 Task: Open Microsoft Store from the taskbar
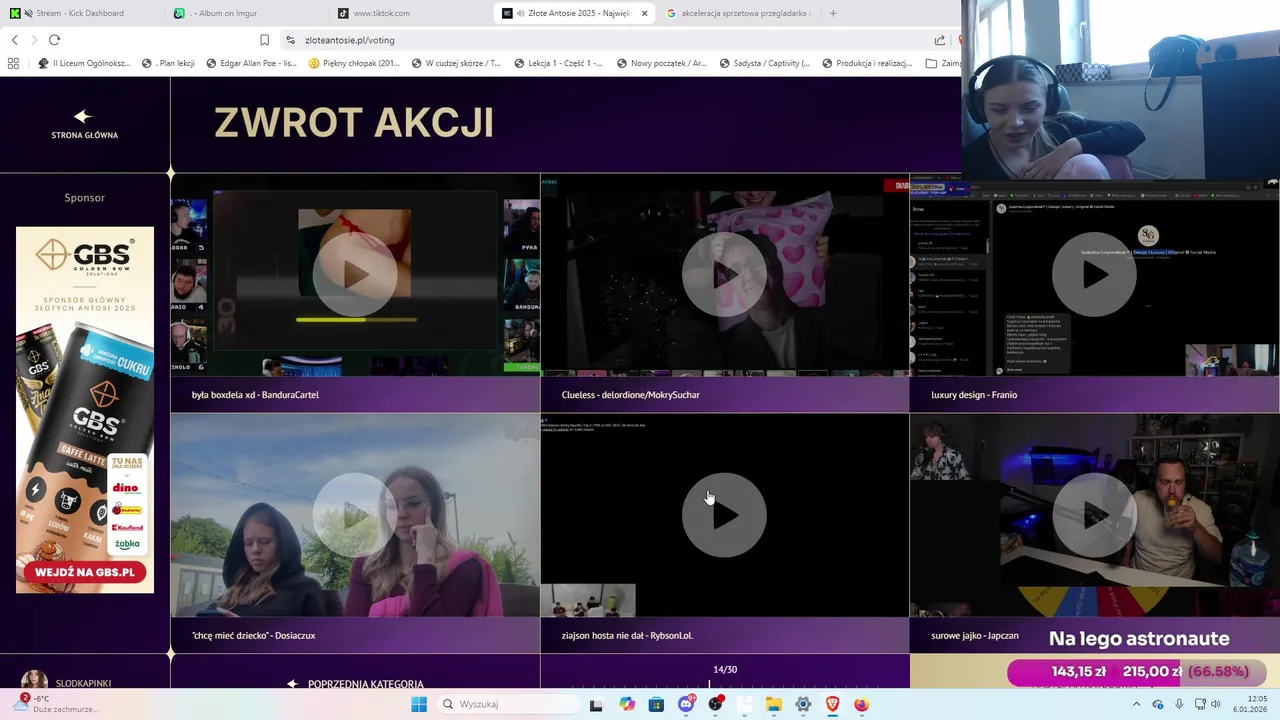[x=656, y=704]
